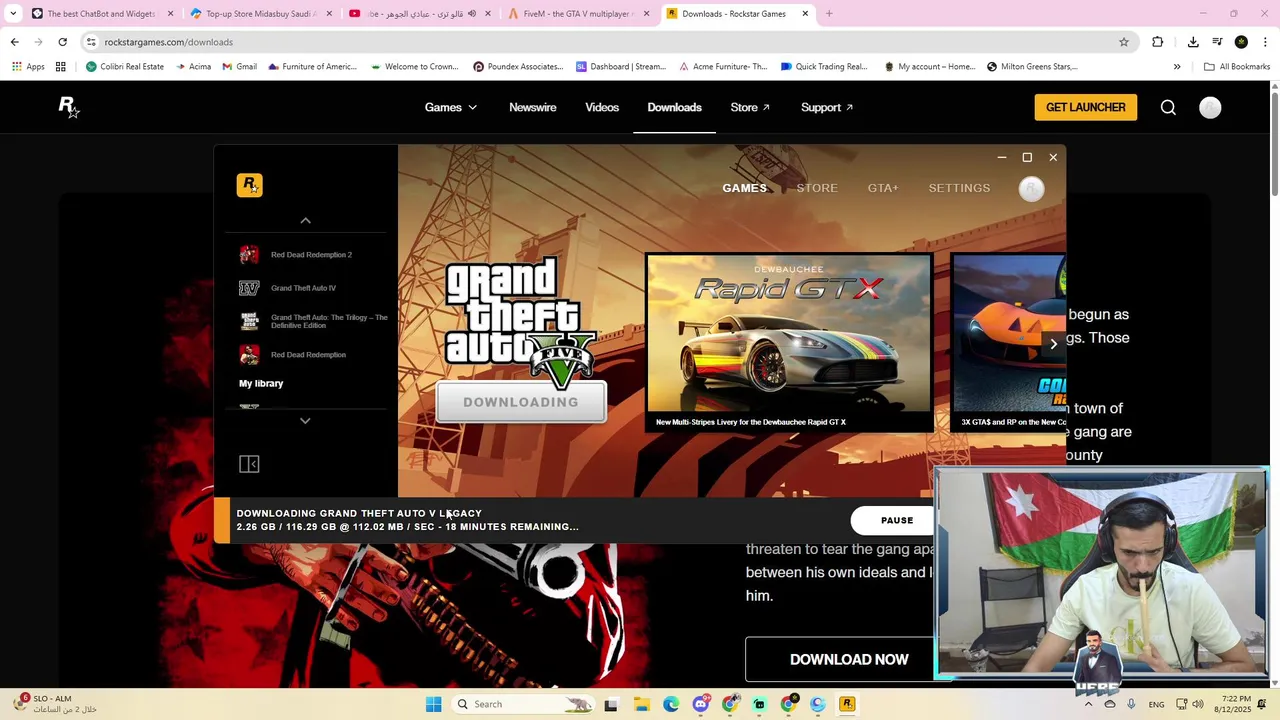
Task: Open Windows Start menu
Action: [x=433, y=704]
